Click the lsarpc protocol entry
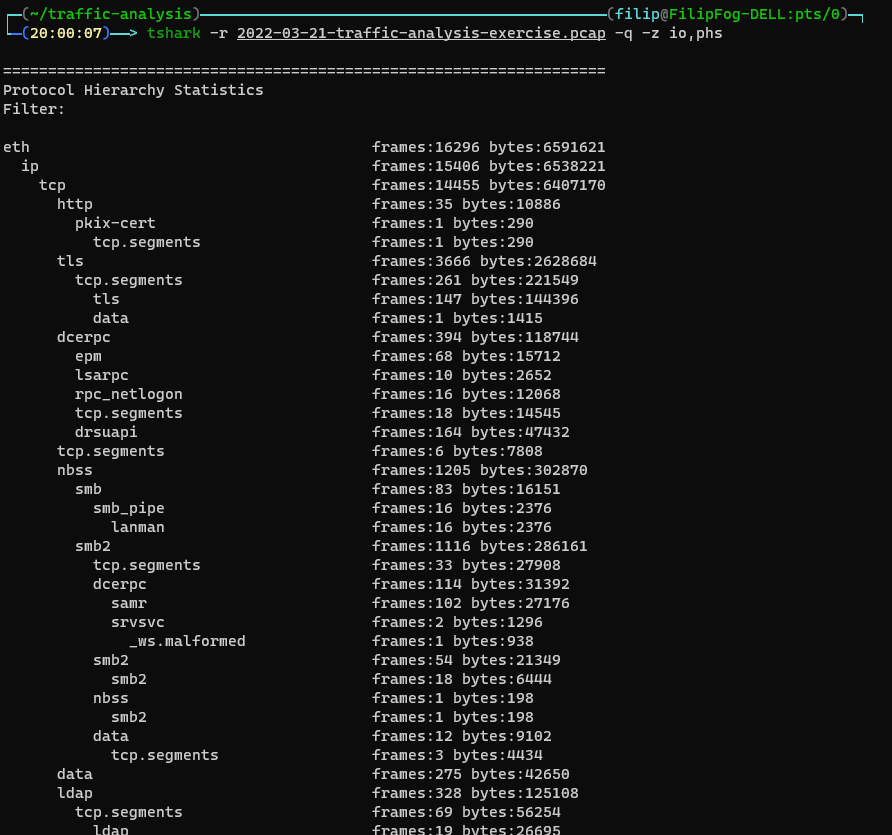 [x=102, y=375]
